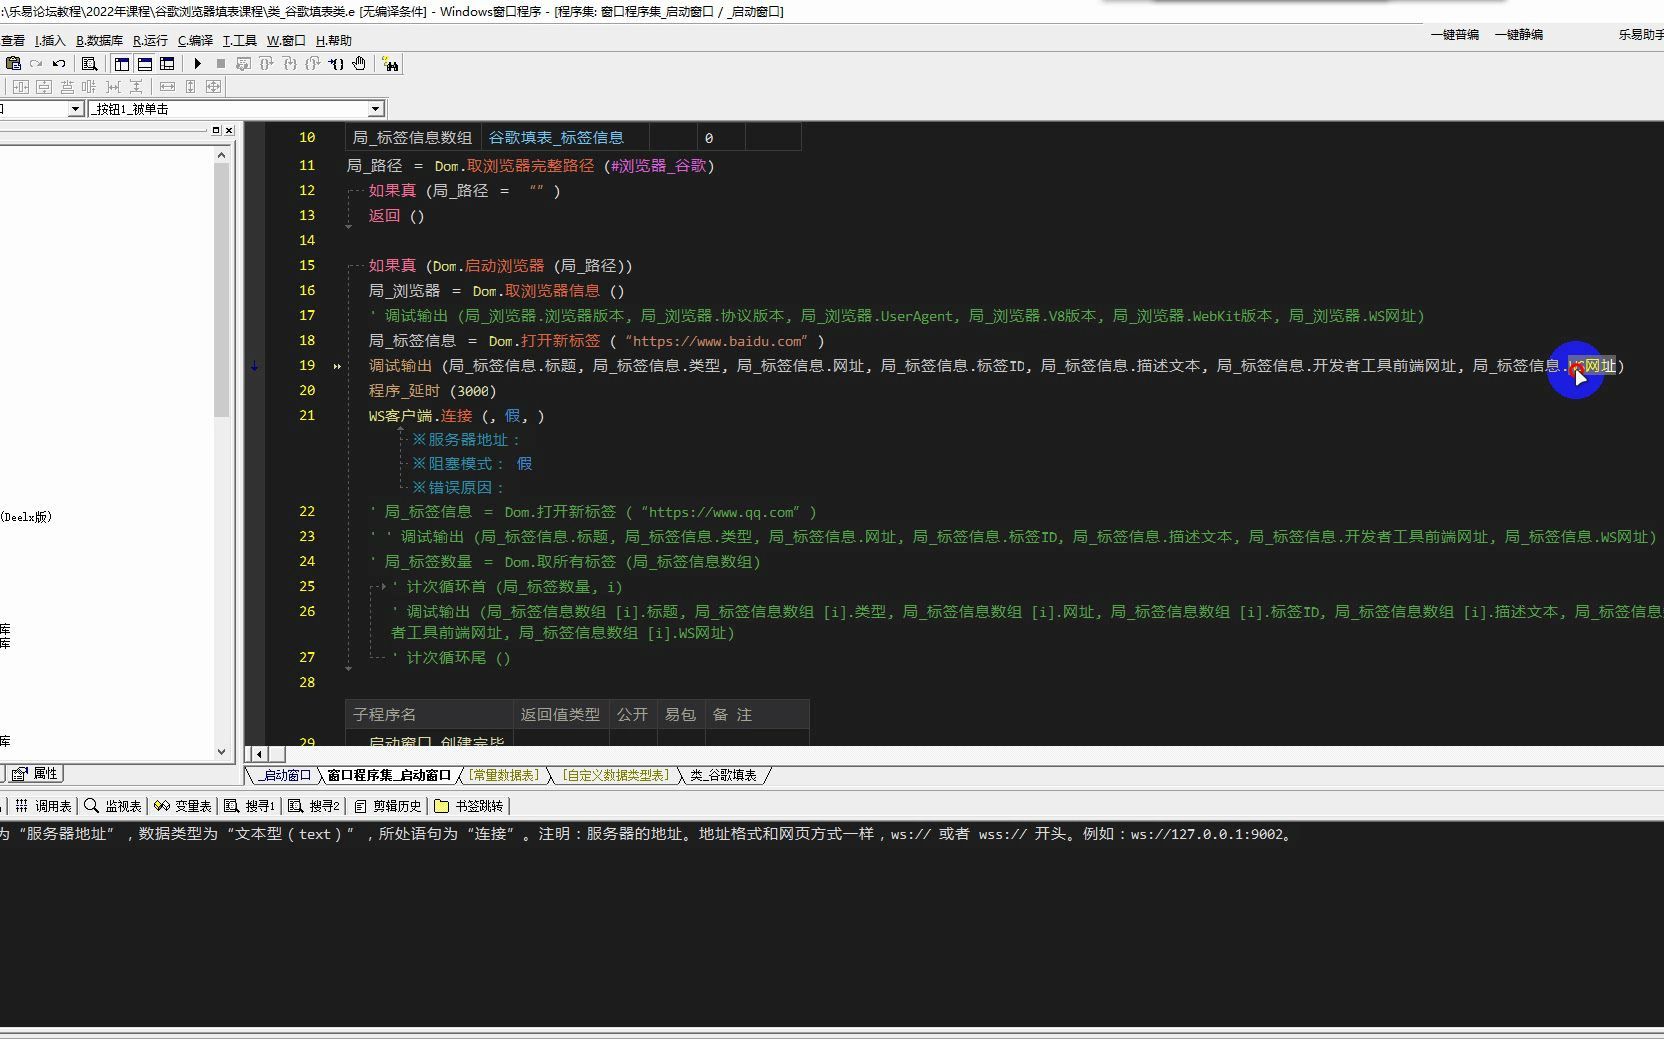This screenshot has width=1664, height=1040.
Task: Switch to the 窗口程序集_启动窗口 tab
Action: [389, 775]
